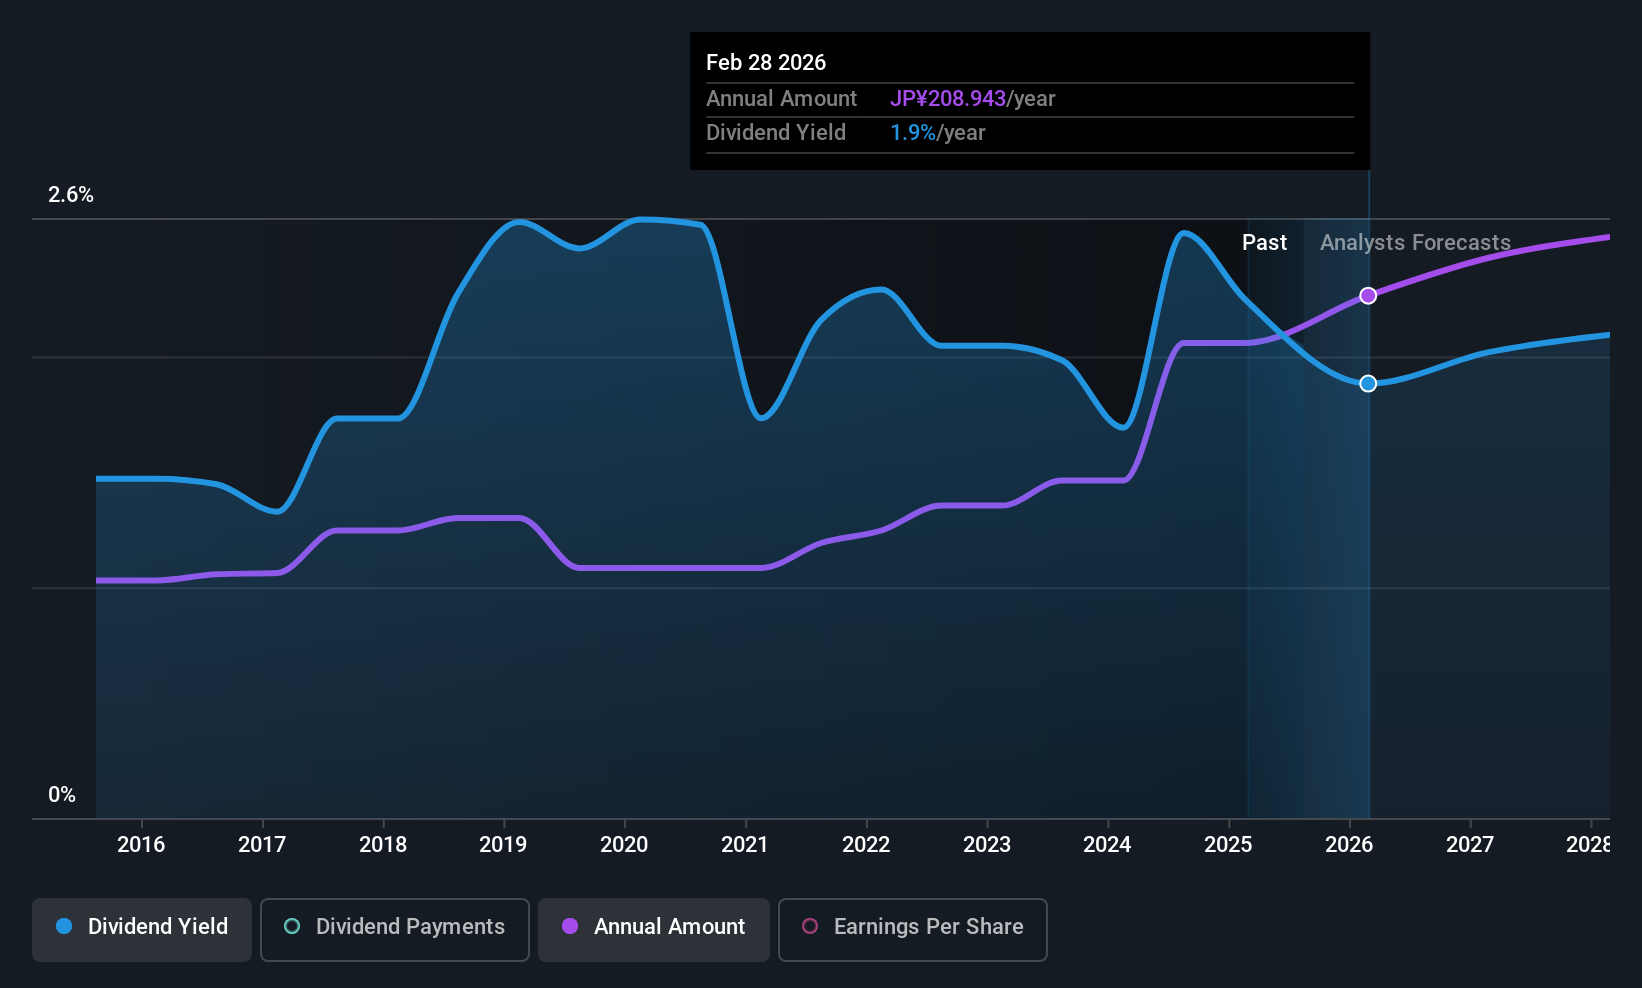Click the blue marker on Dividend Yield line

point(1368,384)
